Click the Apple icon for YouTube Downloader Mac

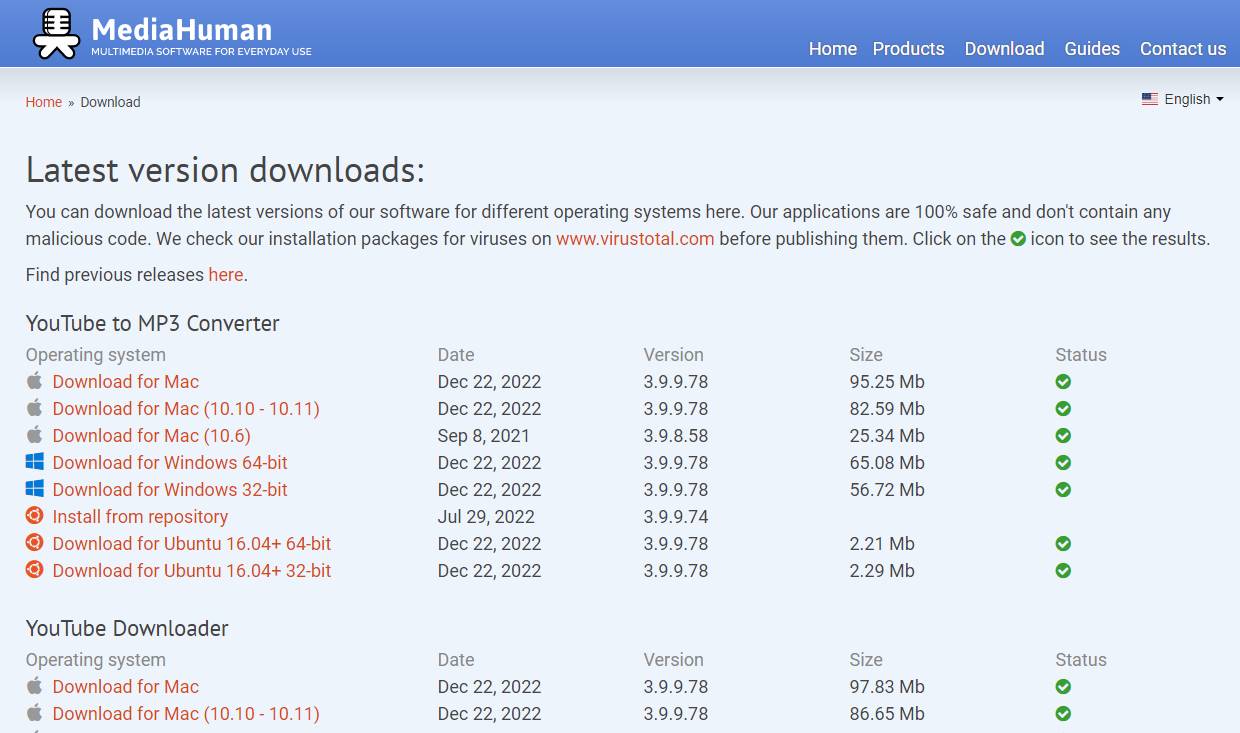tap(33, 686)
